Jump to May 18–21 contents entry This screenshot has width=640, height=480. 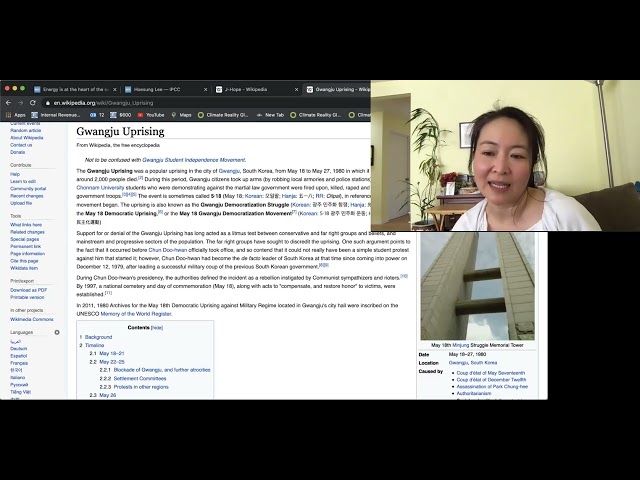click(x=111, y=353)
